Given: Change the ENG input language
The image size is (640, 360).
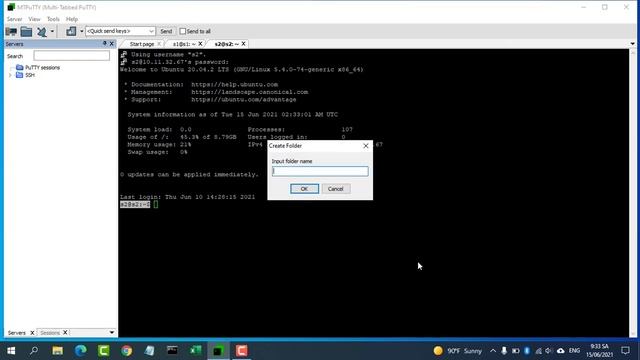Looking at the screenshot, I should (574, 351).
